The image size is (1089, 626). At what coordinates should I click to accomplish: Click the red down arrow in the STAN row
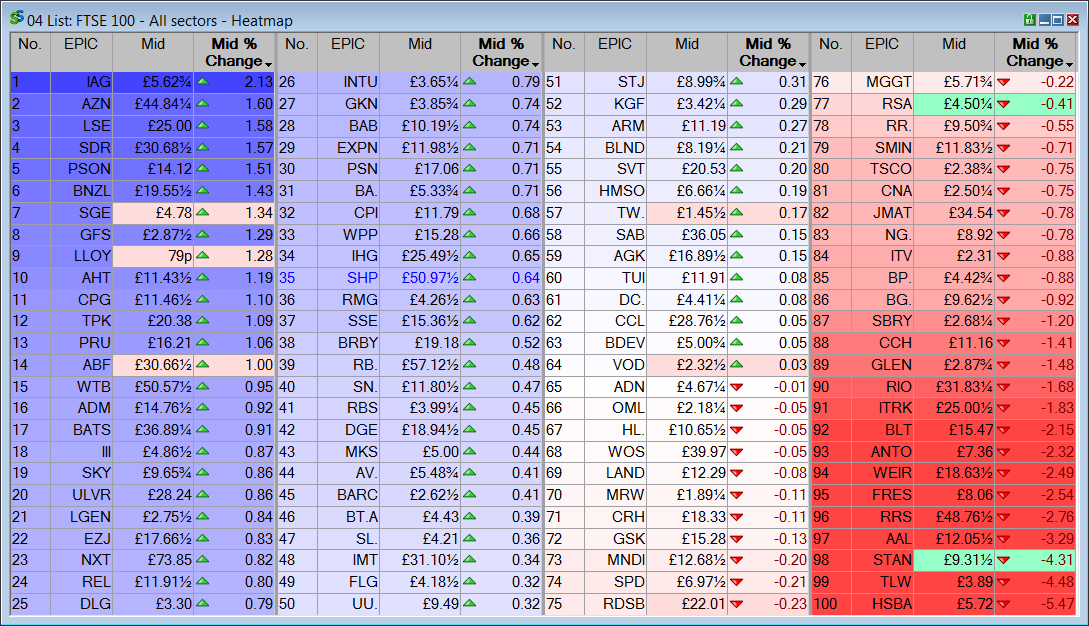pos(1003,561)
